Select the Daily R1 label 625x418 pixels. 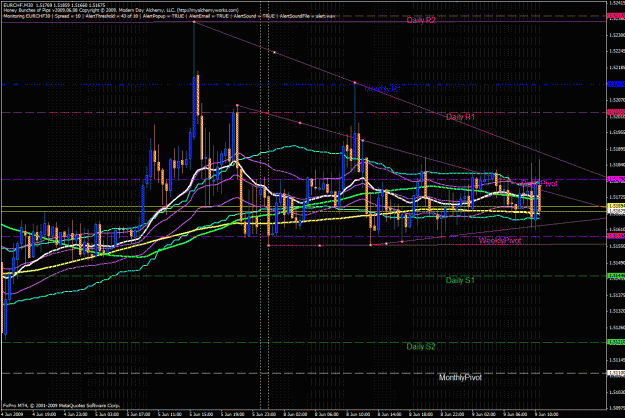pos(460,117)
